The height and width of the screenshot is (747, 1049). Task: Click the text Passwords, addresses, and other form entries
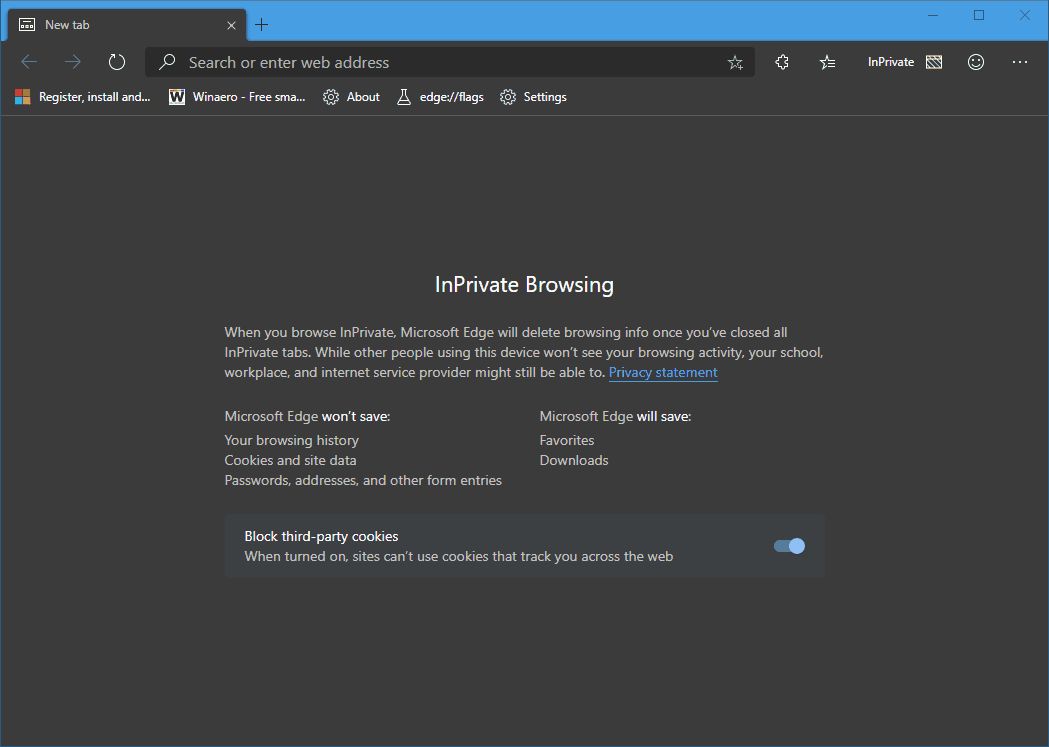tap(363, 480)
